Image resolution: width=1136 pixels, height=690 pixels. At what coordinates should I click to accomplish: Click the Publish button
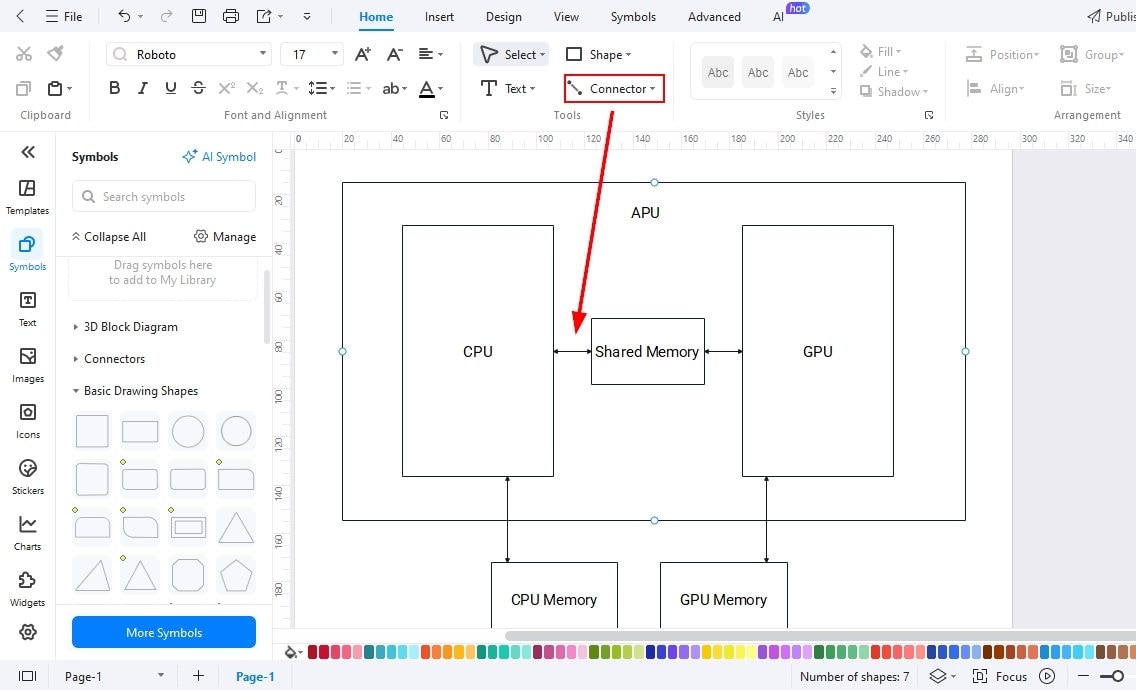pyautogui.click(x=1111, y=16)
